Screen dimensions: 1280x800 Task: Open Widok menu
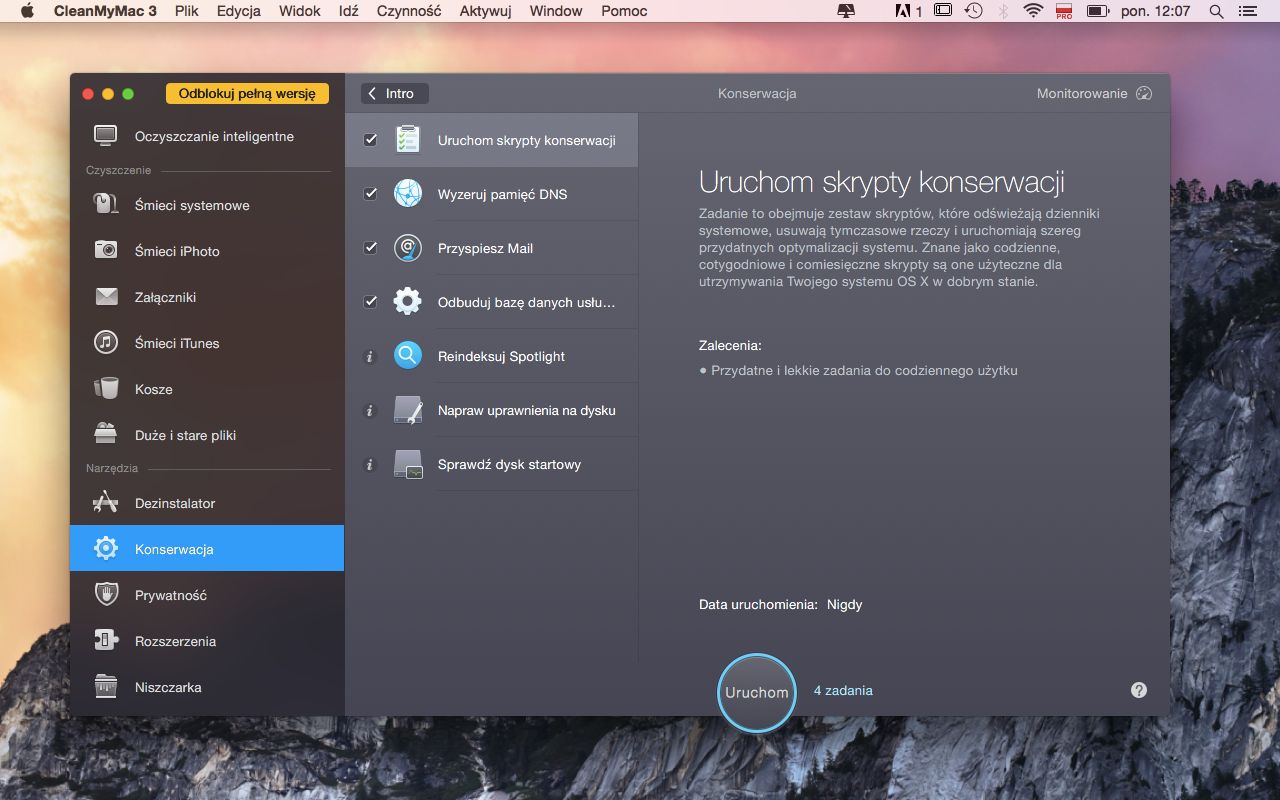[x=300, y=11]
